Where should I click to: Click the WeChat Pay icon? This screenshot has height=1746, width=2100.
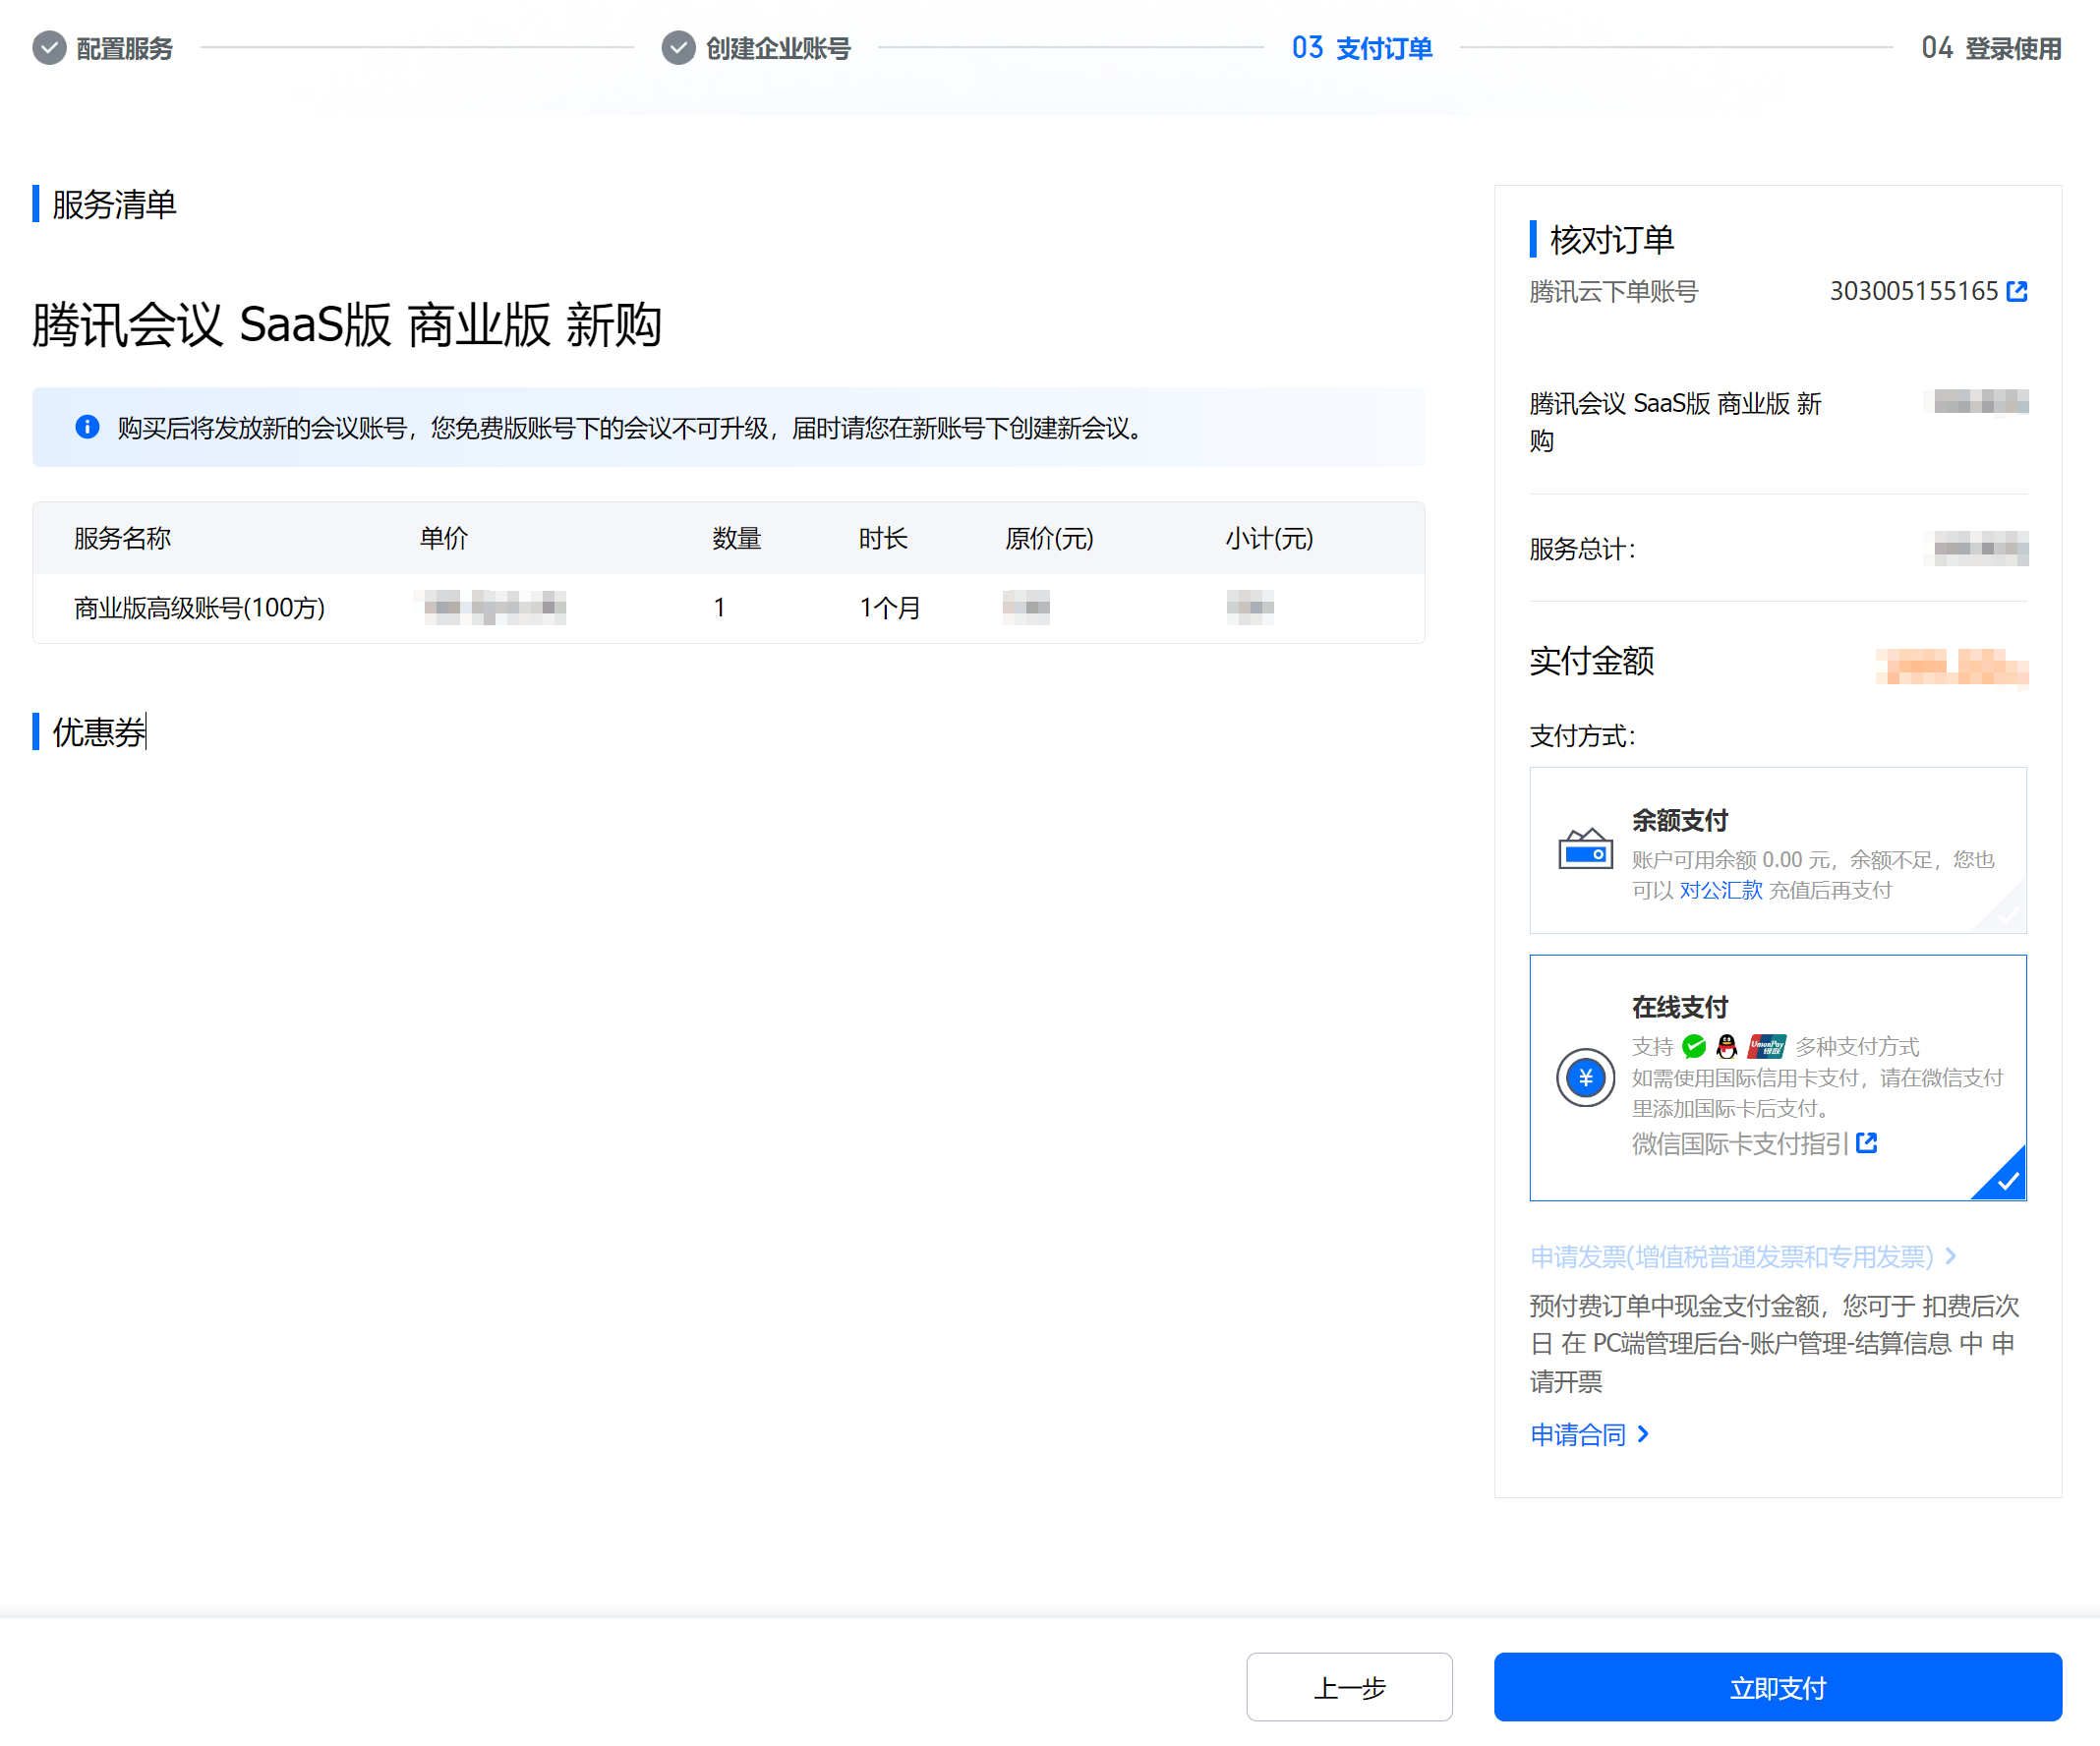1694,1046
